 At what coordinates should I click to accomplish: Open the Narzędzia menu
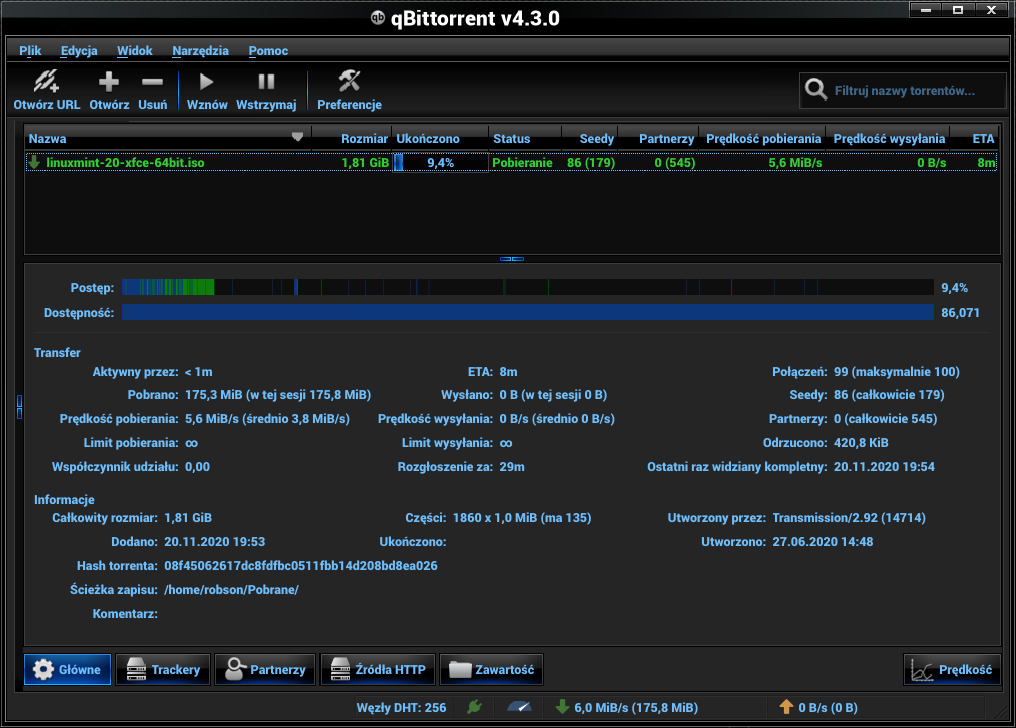point(200,51)
